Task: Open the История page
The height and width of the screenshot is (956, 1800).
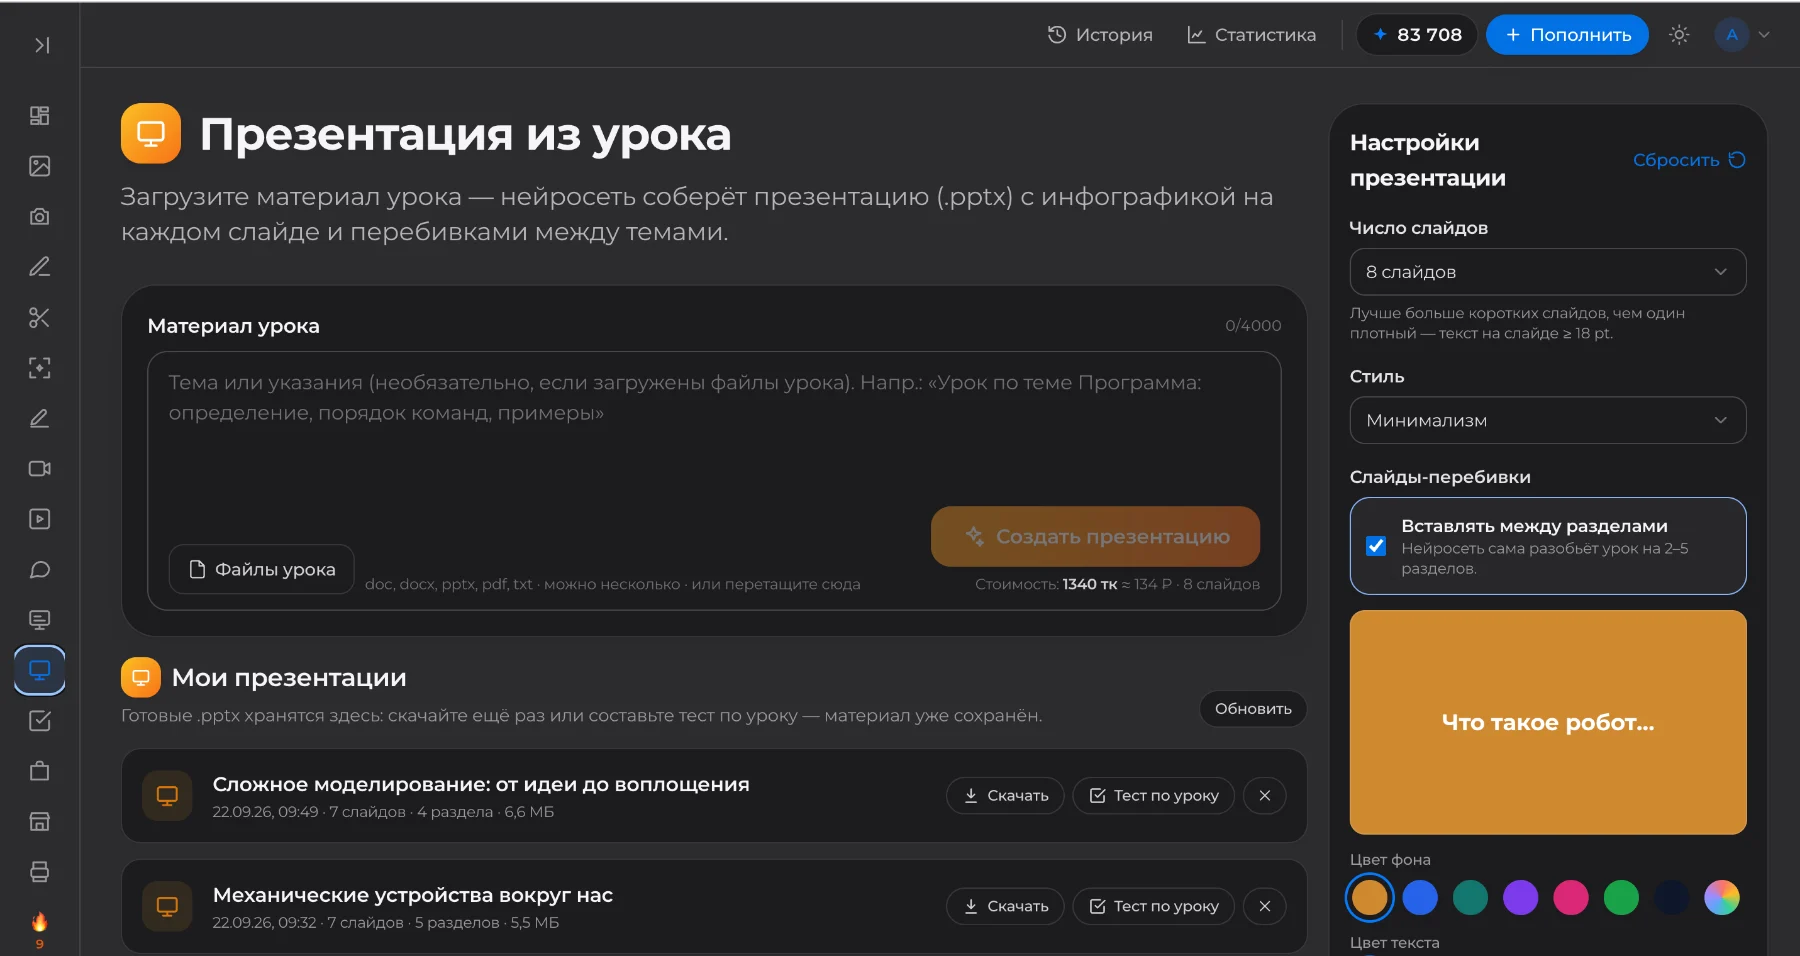Action: (1100, 35)
